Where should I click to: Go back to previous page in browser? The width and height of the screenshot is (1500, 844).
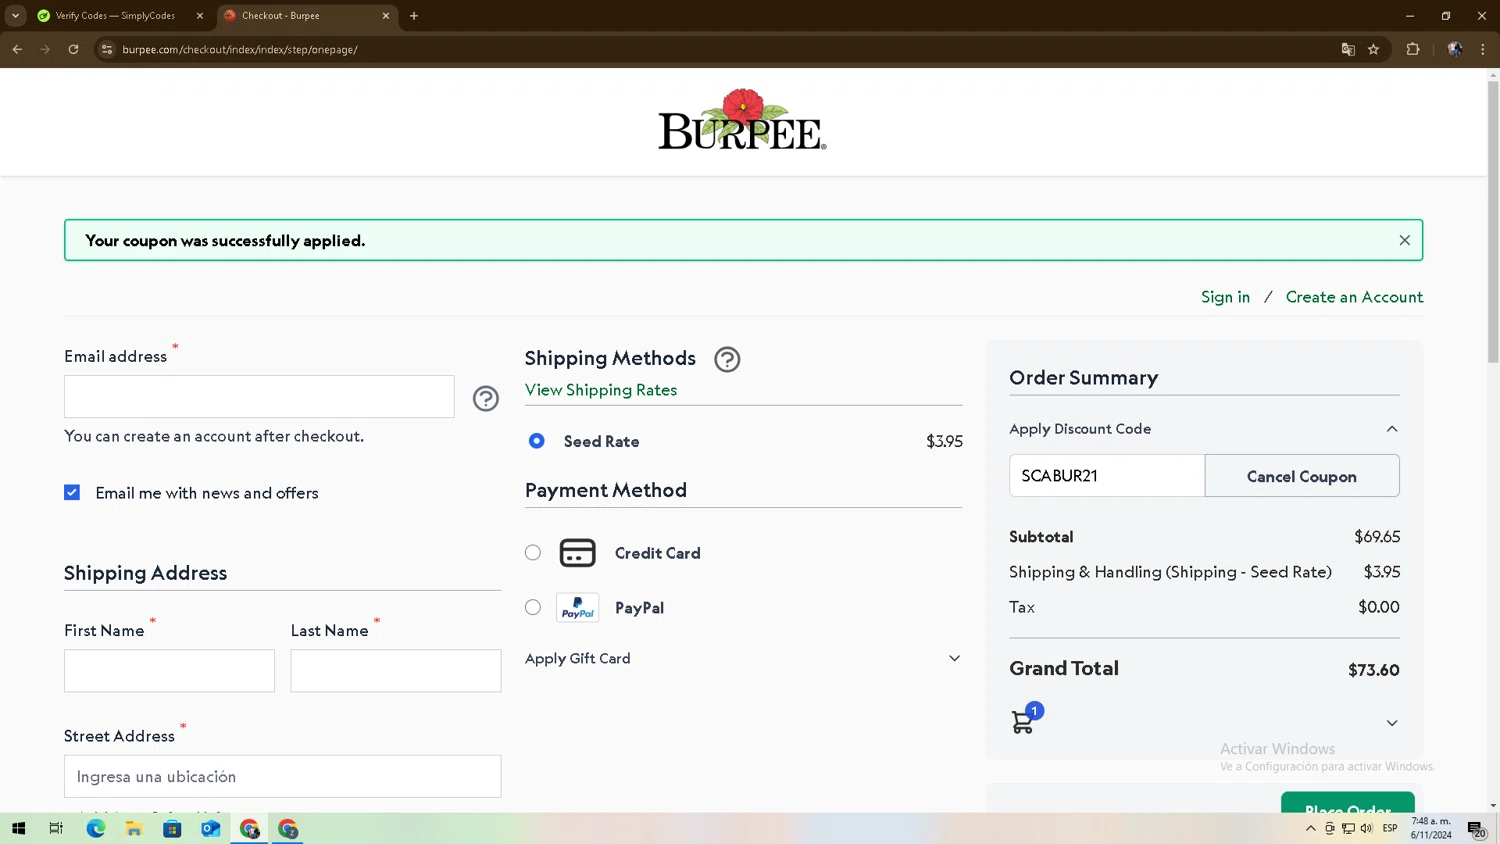point(17,49)
